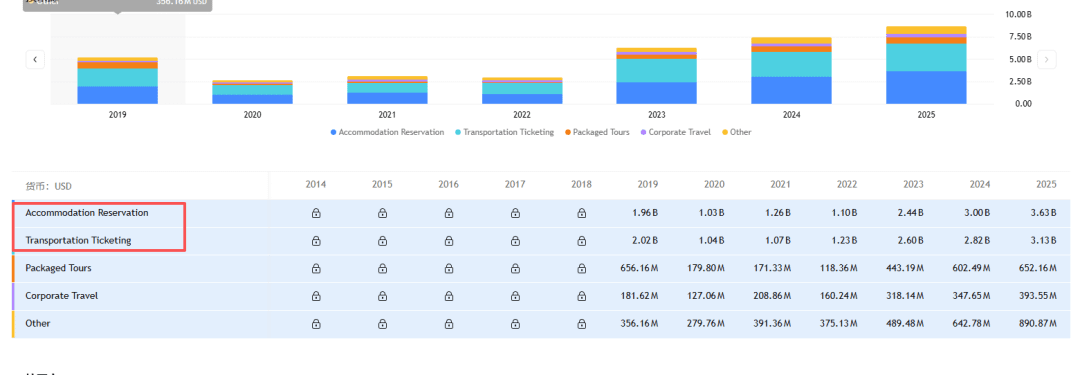
Task: Click the 2023 stacked bar in chart
Action: (x=656, y=76)
